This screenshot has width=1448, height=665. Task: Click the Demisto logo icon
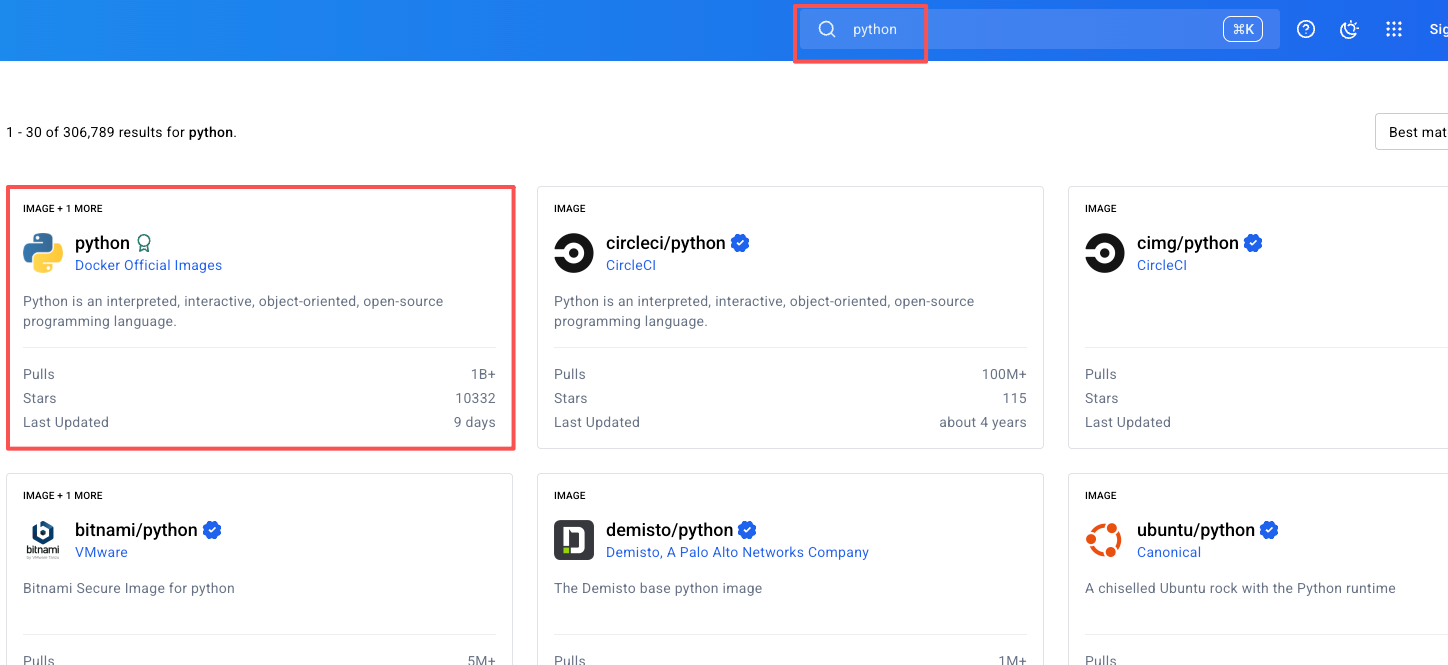point(574,540)
